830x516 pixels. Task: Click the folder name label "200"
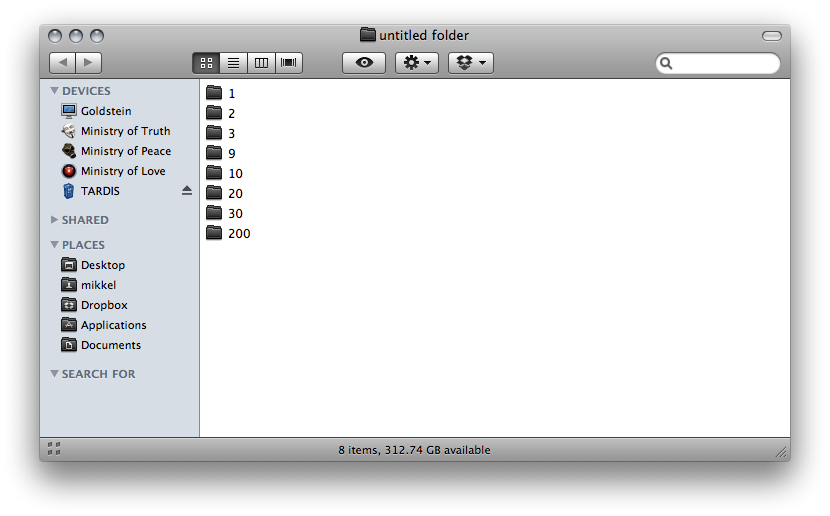[239, 233]
